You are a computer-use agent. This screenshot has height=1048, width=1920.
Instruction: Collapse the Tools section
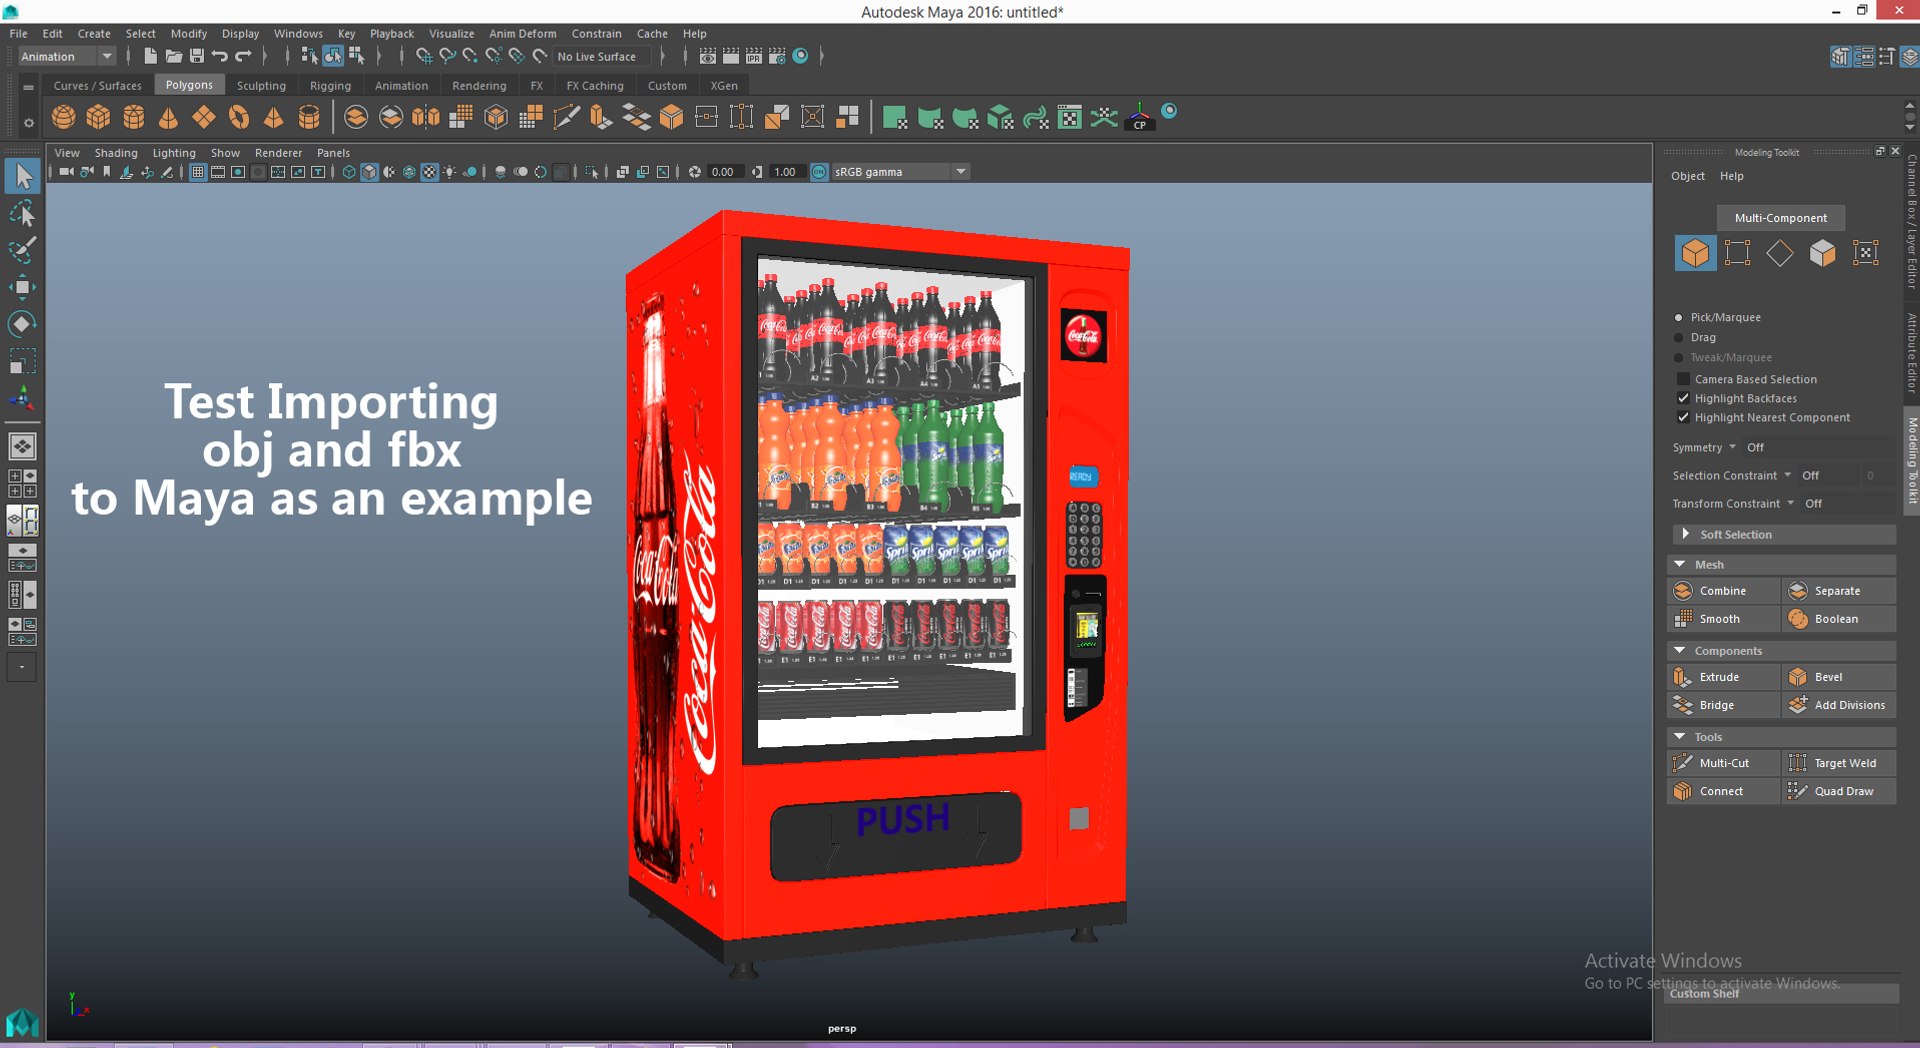[1782, 737]
